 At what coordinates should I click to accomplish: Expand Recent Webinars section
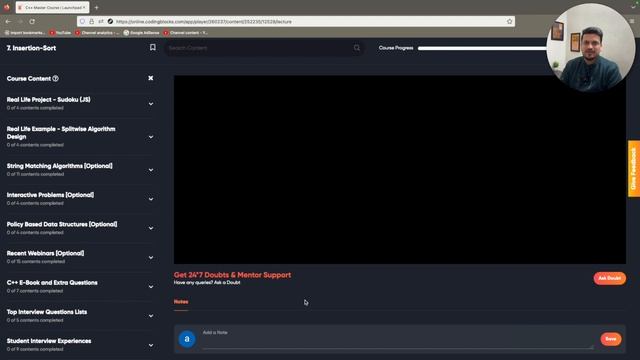coord(151,258)
